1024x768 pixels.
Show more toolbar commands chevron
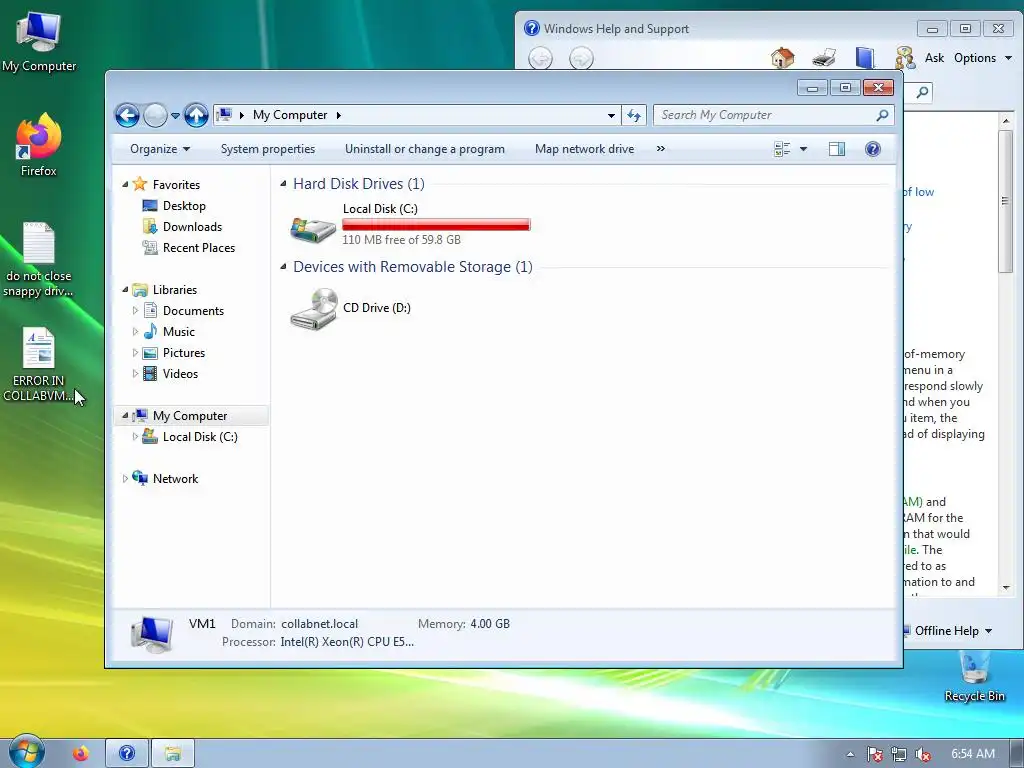tap(661, 149)
